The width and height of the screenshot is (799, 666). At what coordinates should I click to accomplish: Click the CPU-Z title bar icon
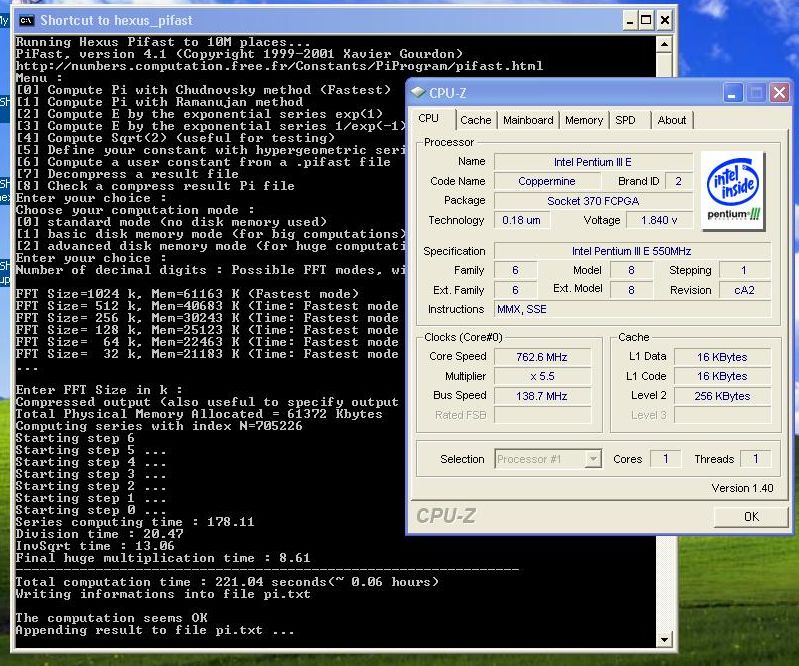pyautogui.click(x=418, y=92)
